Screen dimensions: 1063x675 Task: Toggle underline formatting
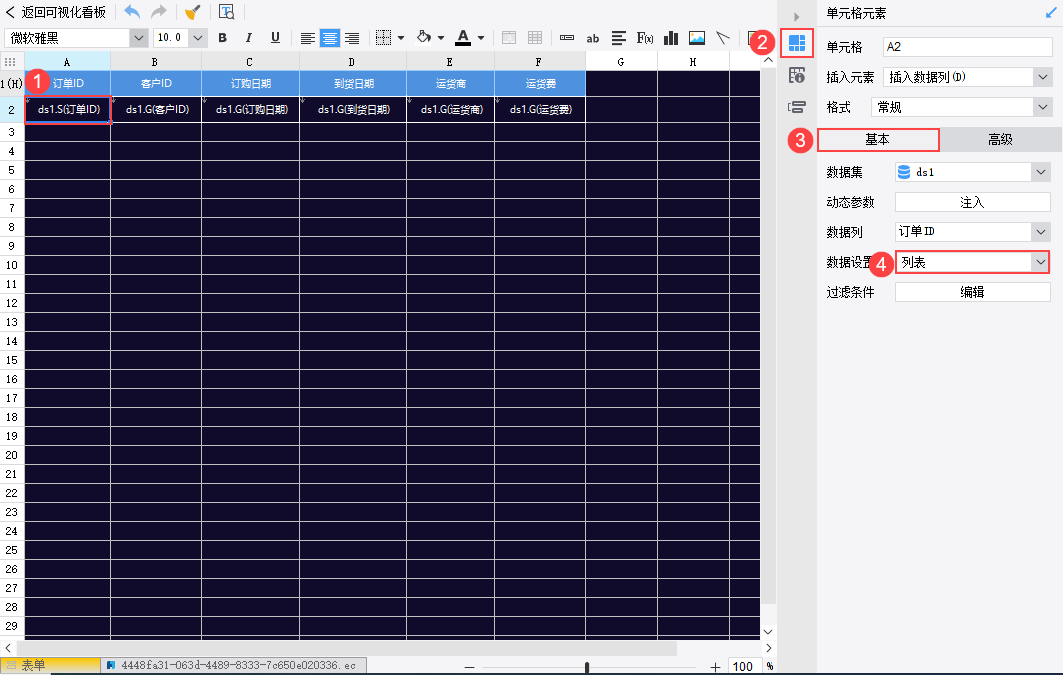272,38
